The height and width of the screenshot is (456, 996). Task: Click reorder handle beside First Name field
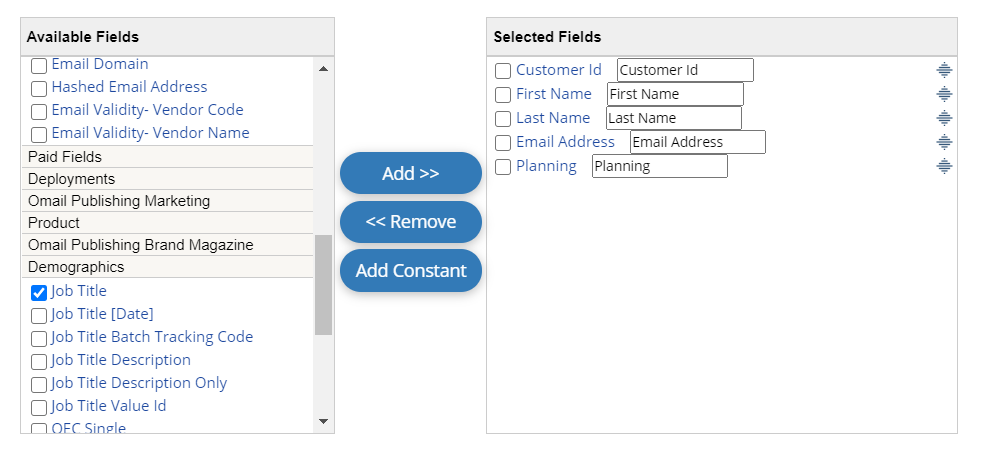click(x=944, y=94)
